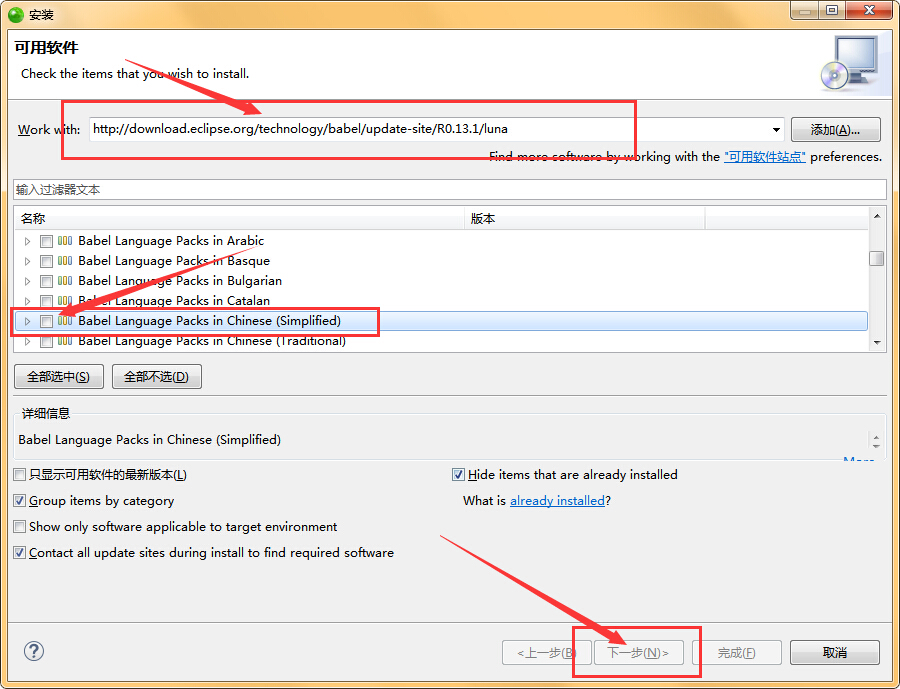The image size is (900, 689).
Task: Click the language list vertical scrollbar thumb
Action: click(x=876, y=259)
